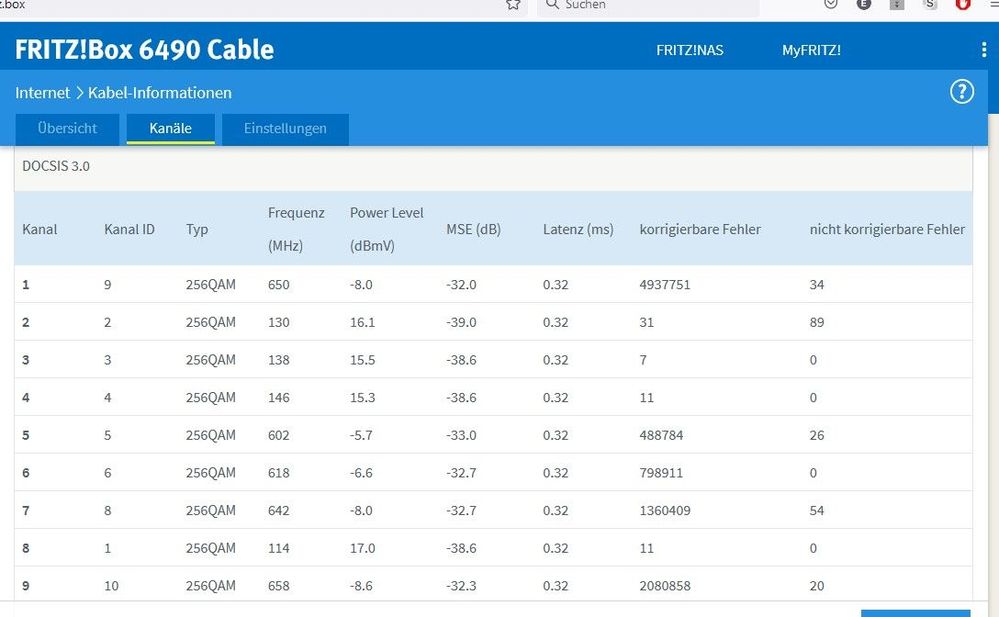Click frequency 642 in channel 7 row
Image resolution: width=999 pixels, height=617 pixels.
tap(278, 511)
